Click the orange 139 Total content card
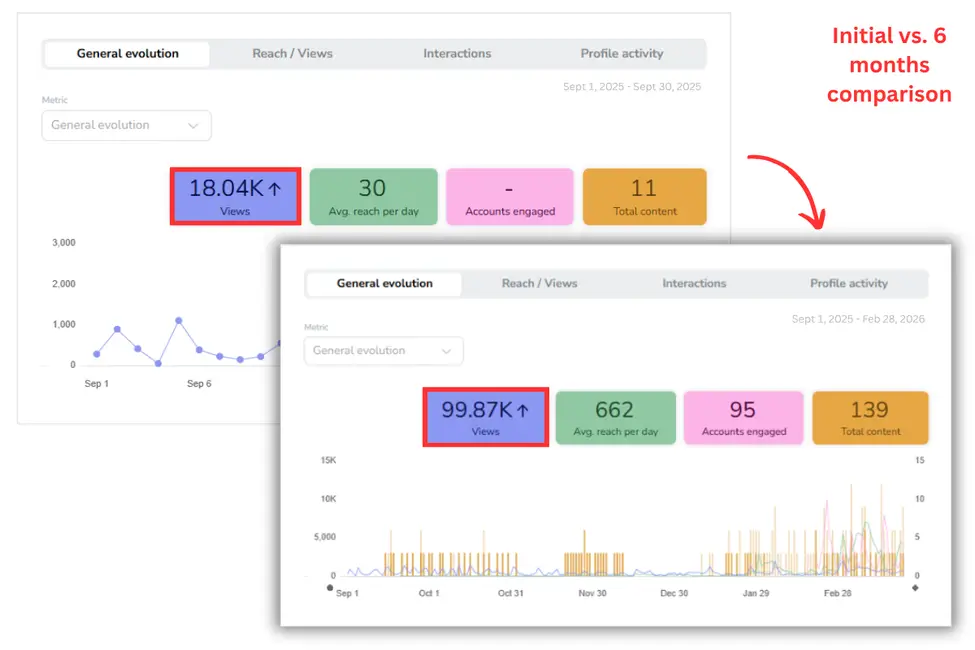975x650 pixels. click(x=870, y=417)
